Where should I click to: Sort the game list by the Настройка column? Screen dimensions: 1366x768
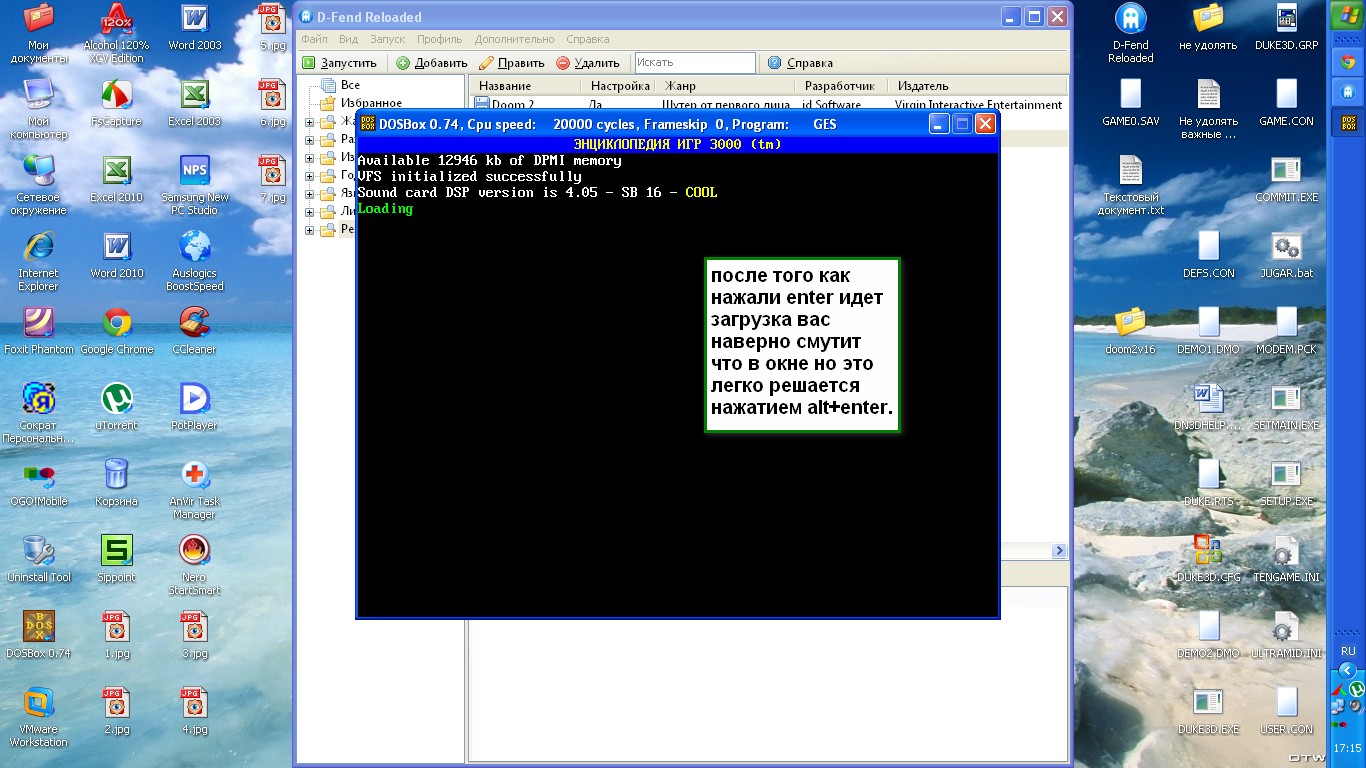[x=618, y=86]
